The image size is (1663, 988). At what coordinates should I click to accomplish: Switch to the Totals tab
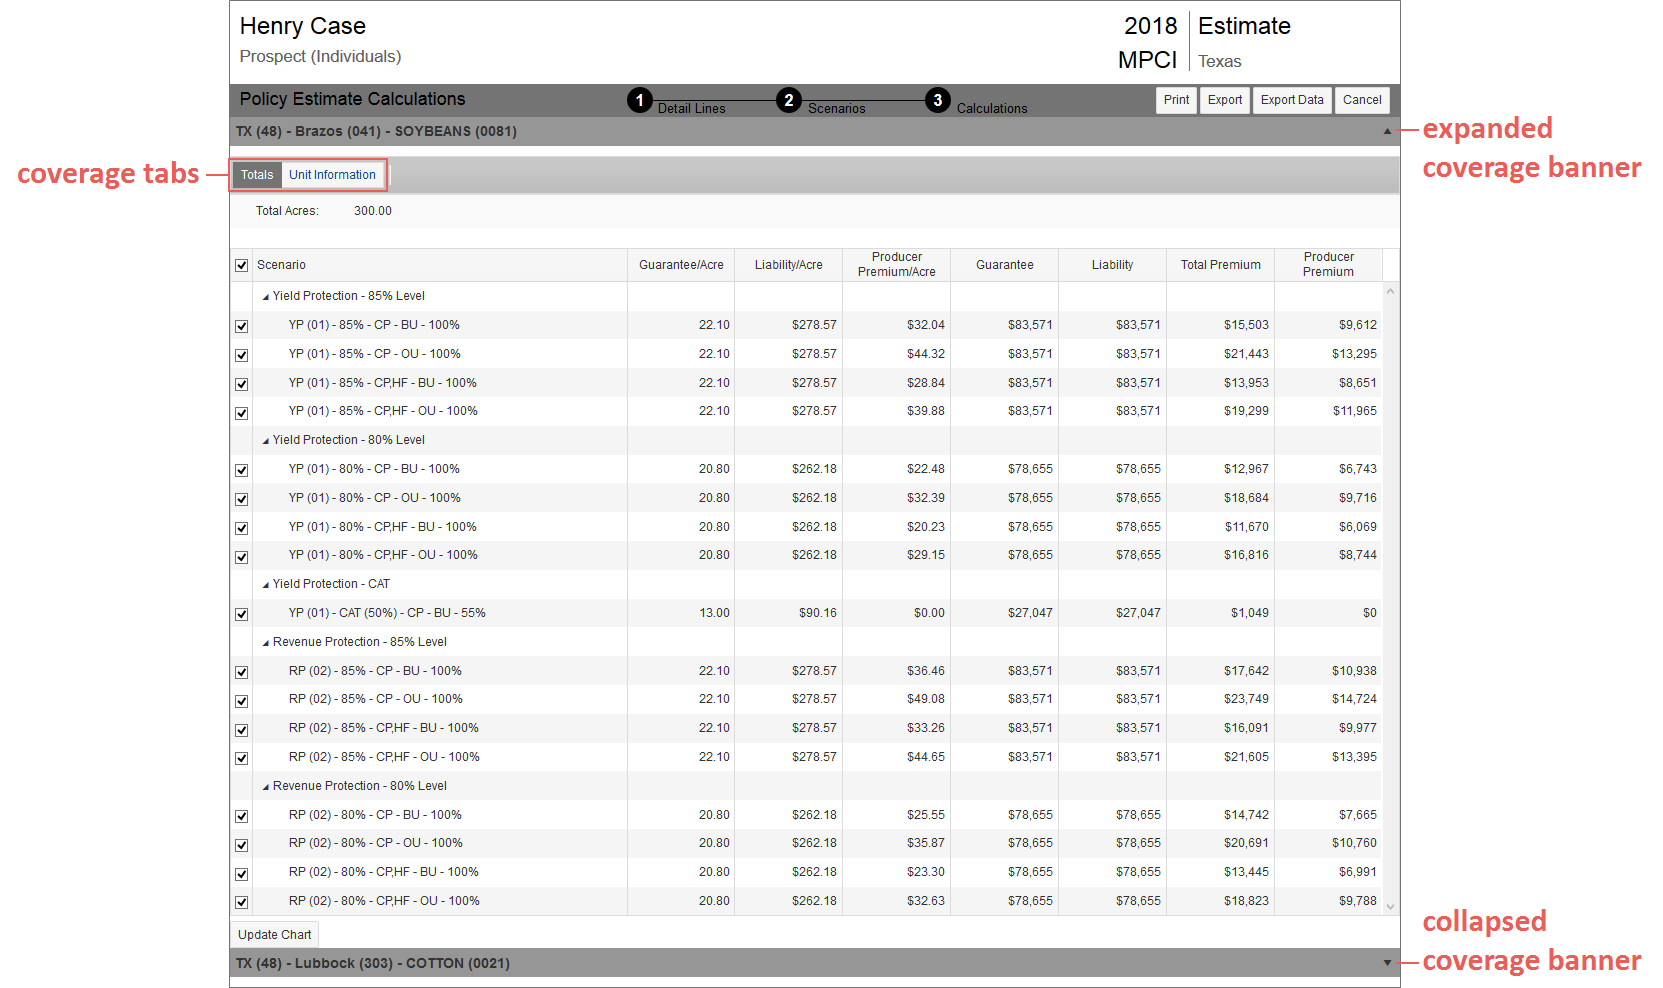click(x=257, y=175)
